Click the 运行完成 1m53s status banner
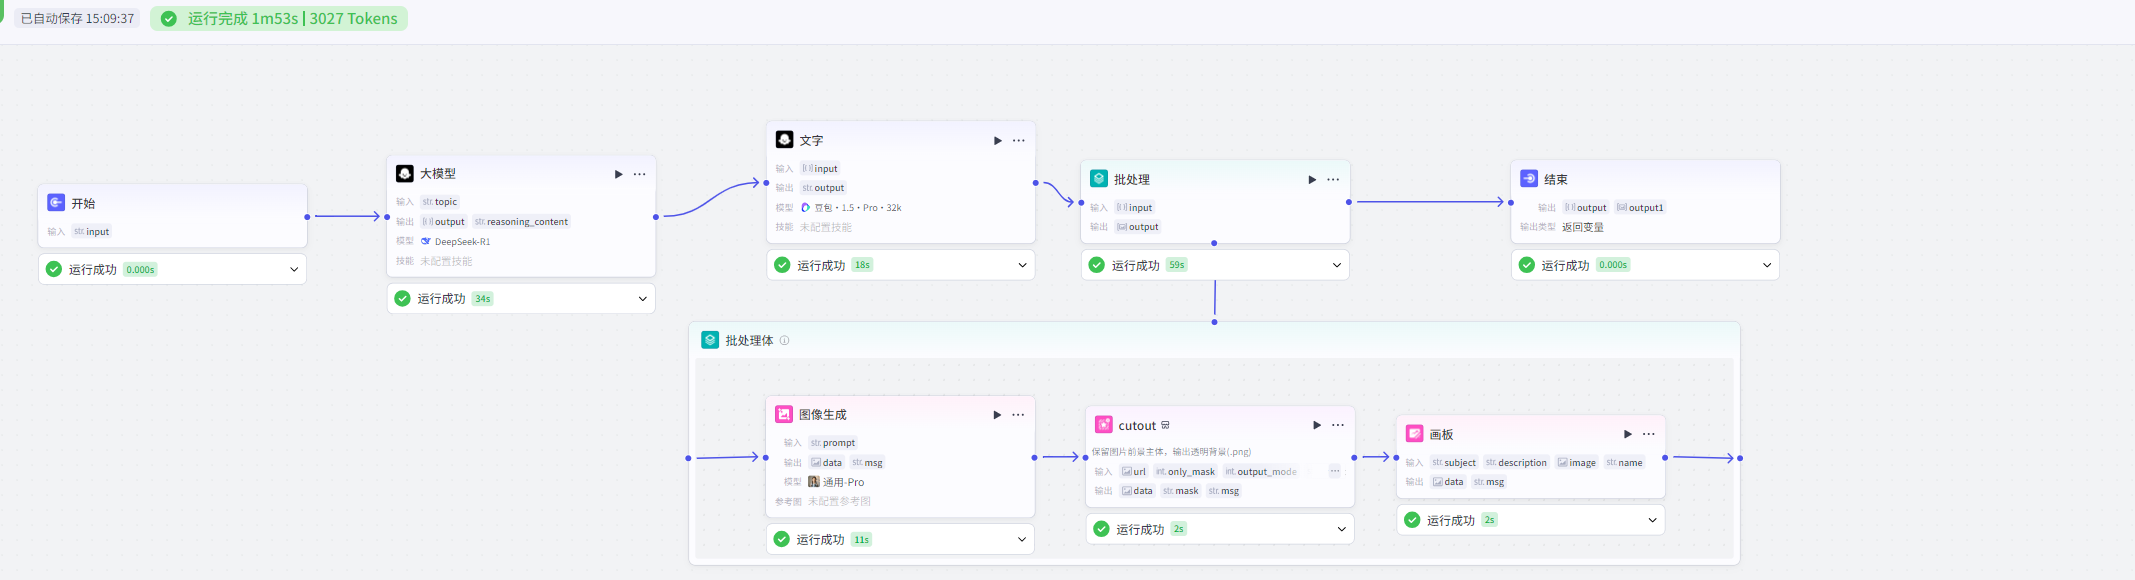Image resolution: width=2135 pixels, height=580 pixels. tap(279, 19)
